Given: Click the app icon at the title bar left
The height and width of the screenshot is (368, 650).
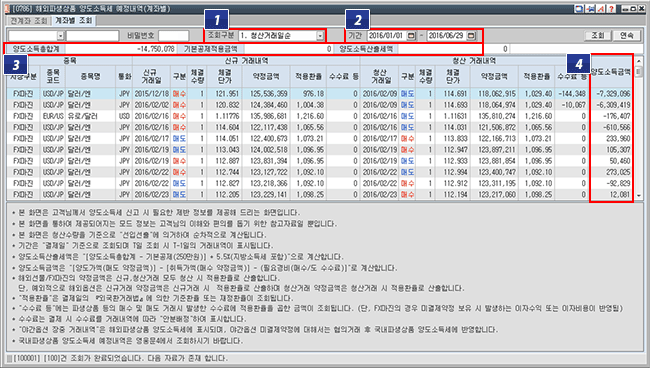Looking at the screenshot, I should (x=6, y=8).
